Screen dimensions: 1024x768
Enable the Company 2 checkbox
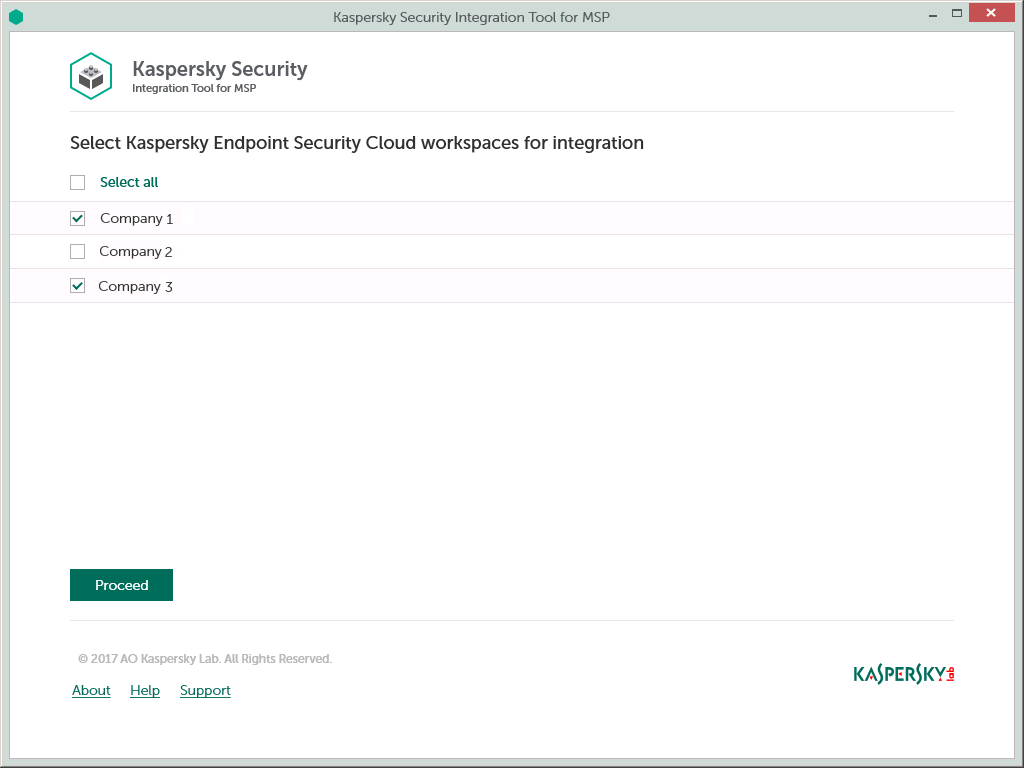tap(78, 252)
